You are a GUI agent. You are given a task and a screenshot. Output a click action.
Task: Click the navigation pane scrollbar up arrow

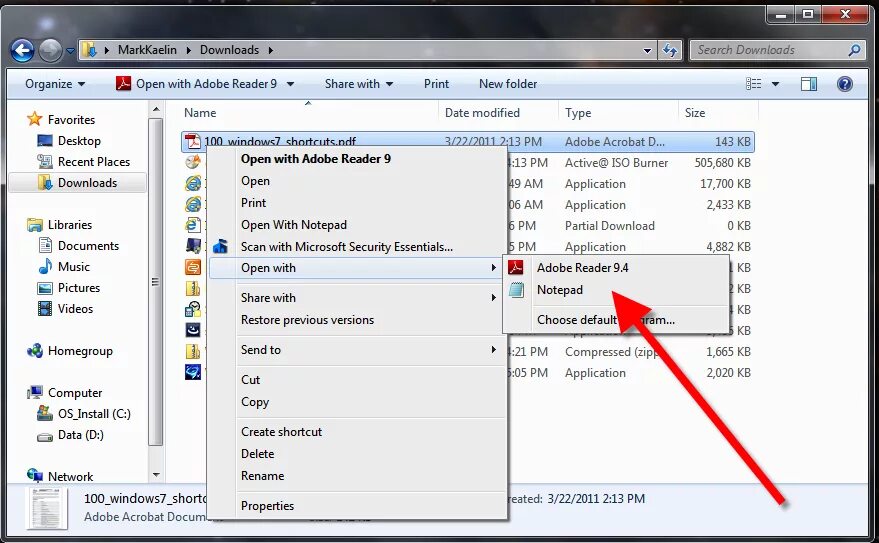coord(156,109)
